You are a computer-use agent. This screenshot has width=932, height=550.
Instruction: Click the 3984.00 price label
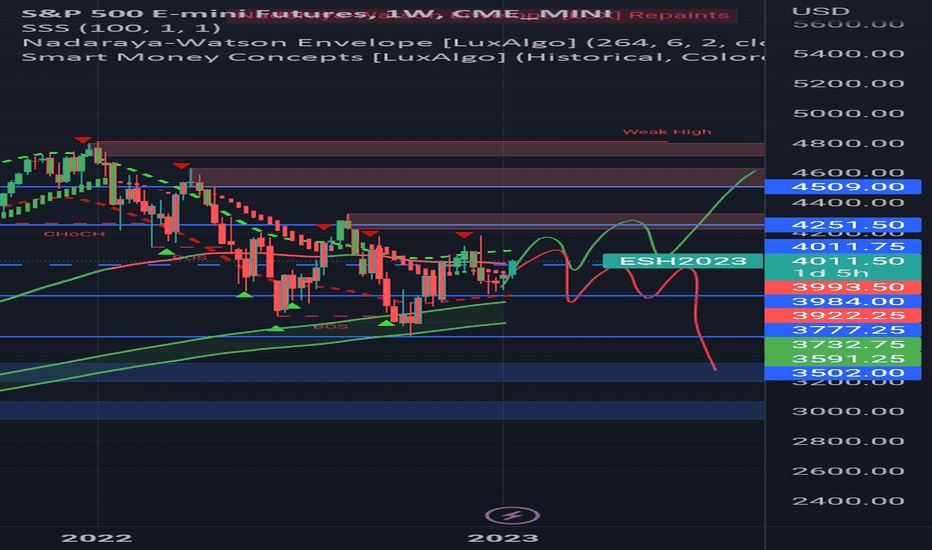click(843, 301)
